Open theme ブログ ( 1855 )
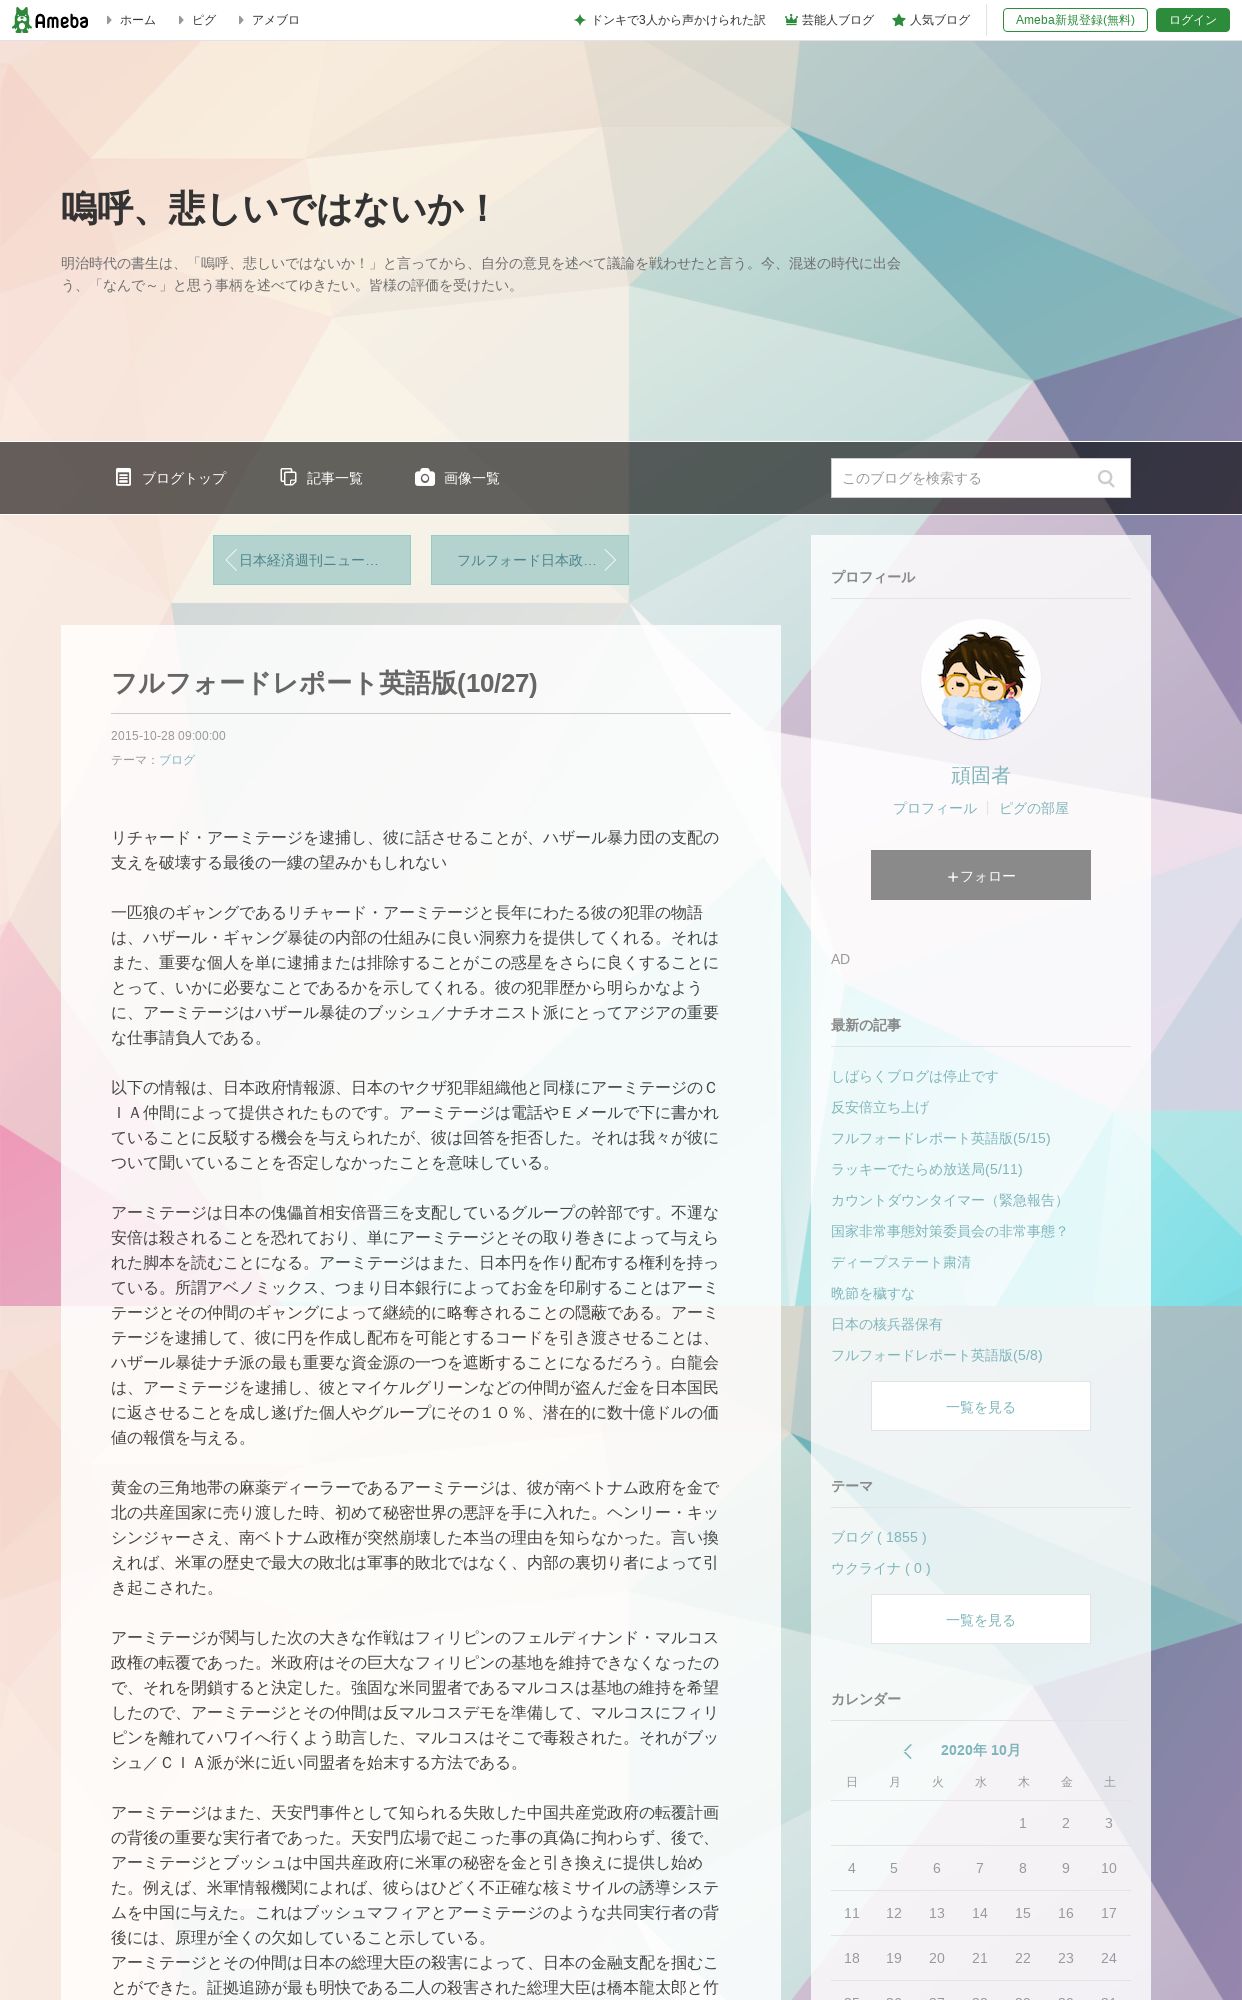Viewport: 1242px width, 2000px height. (x=879, y=1537)
